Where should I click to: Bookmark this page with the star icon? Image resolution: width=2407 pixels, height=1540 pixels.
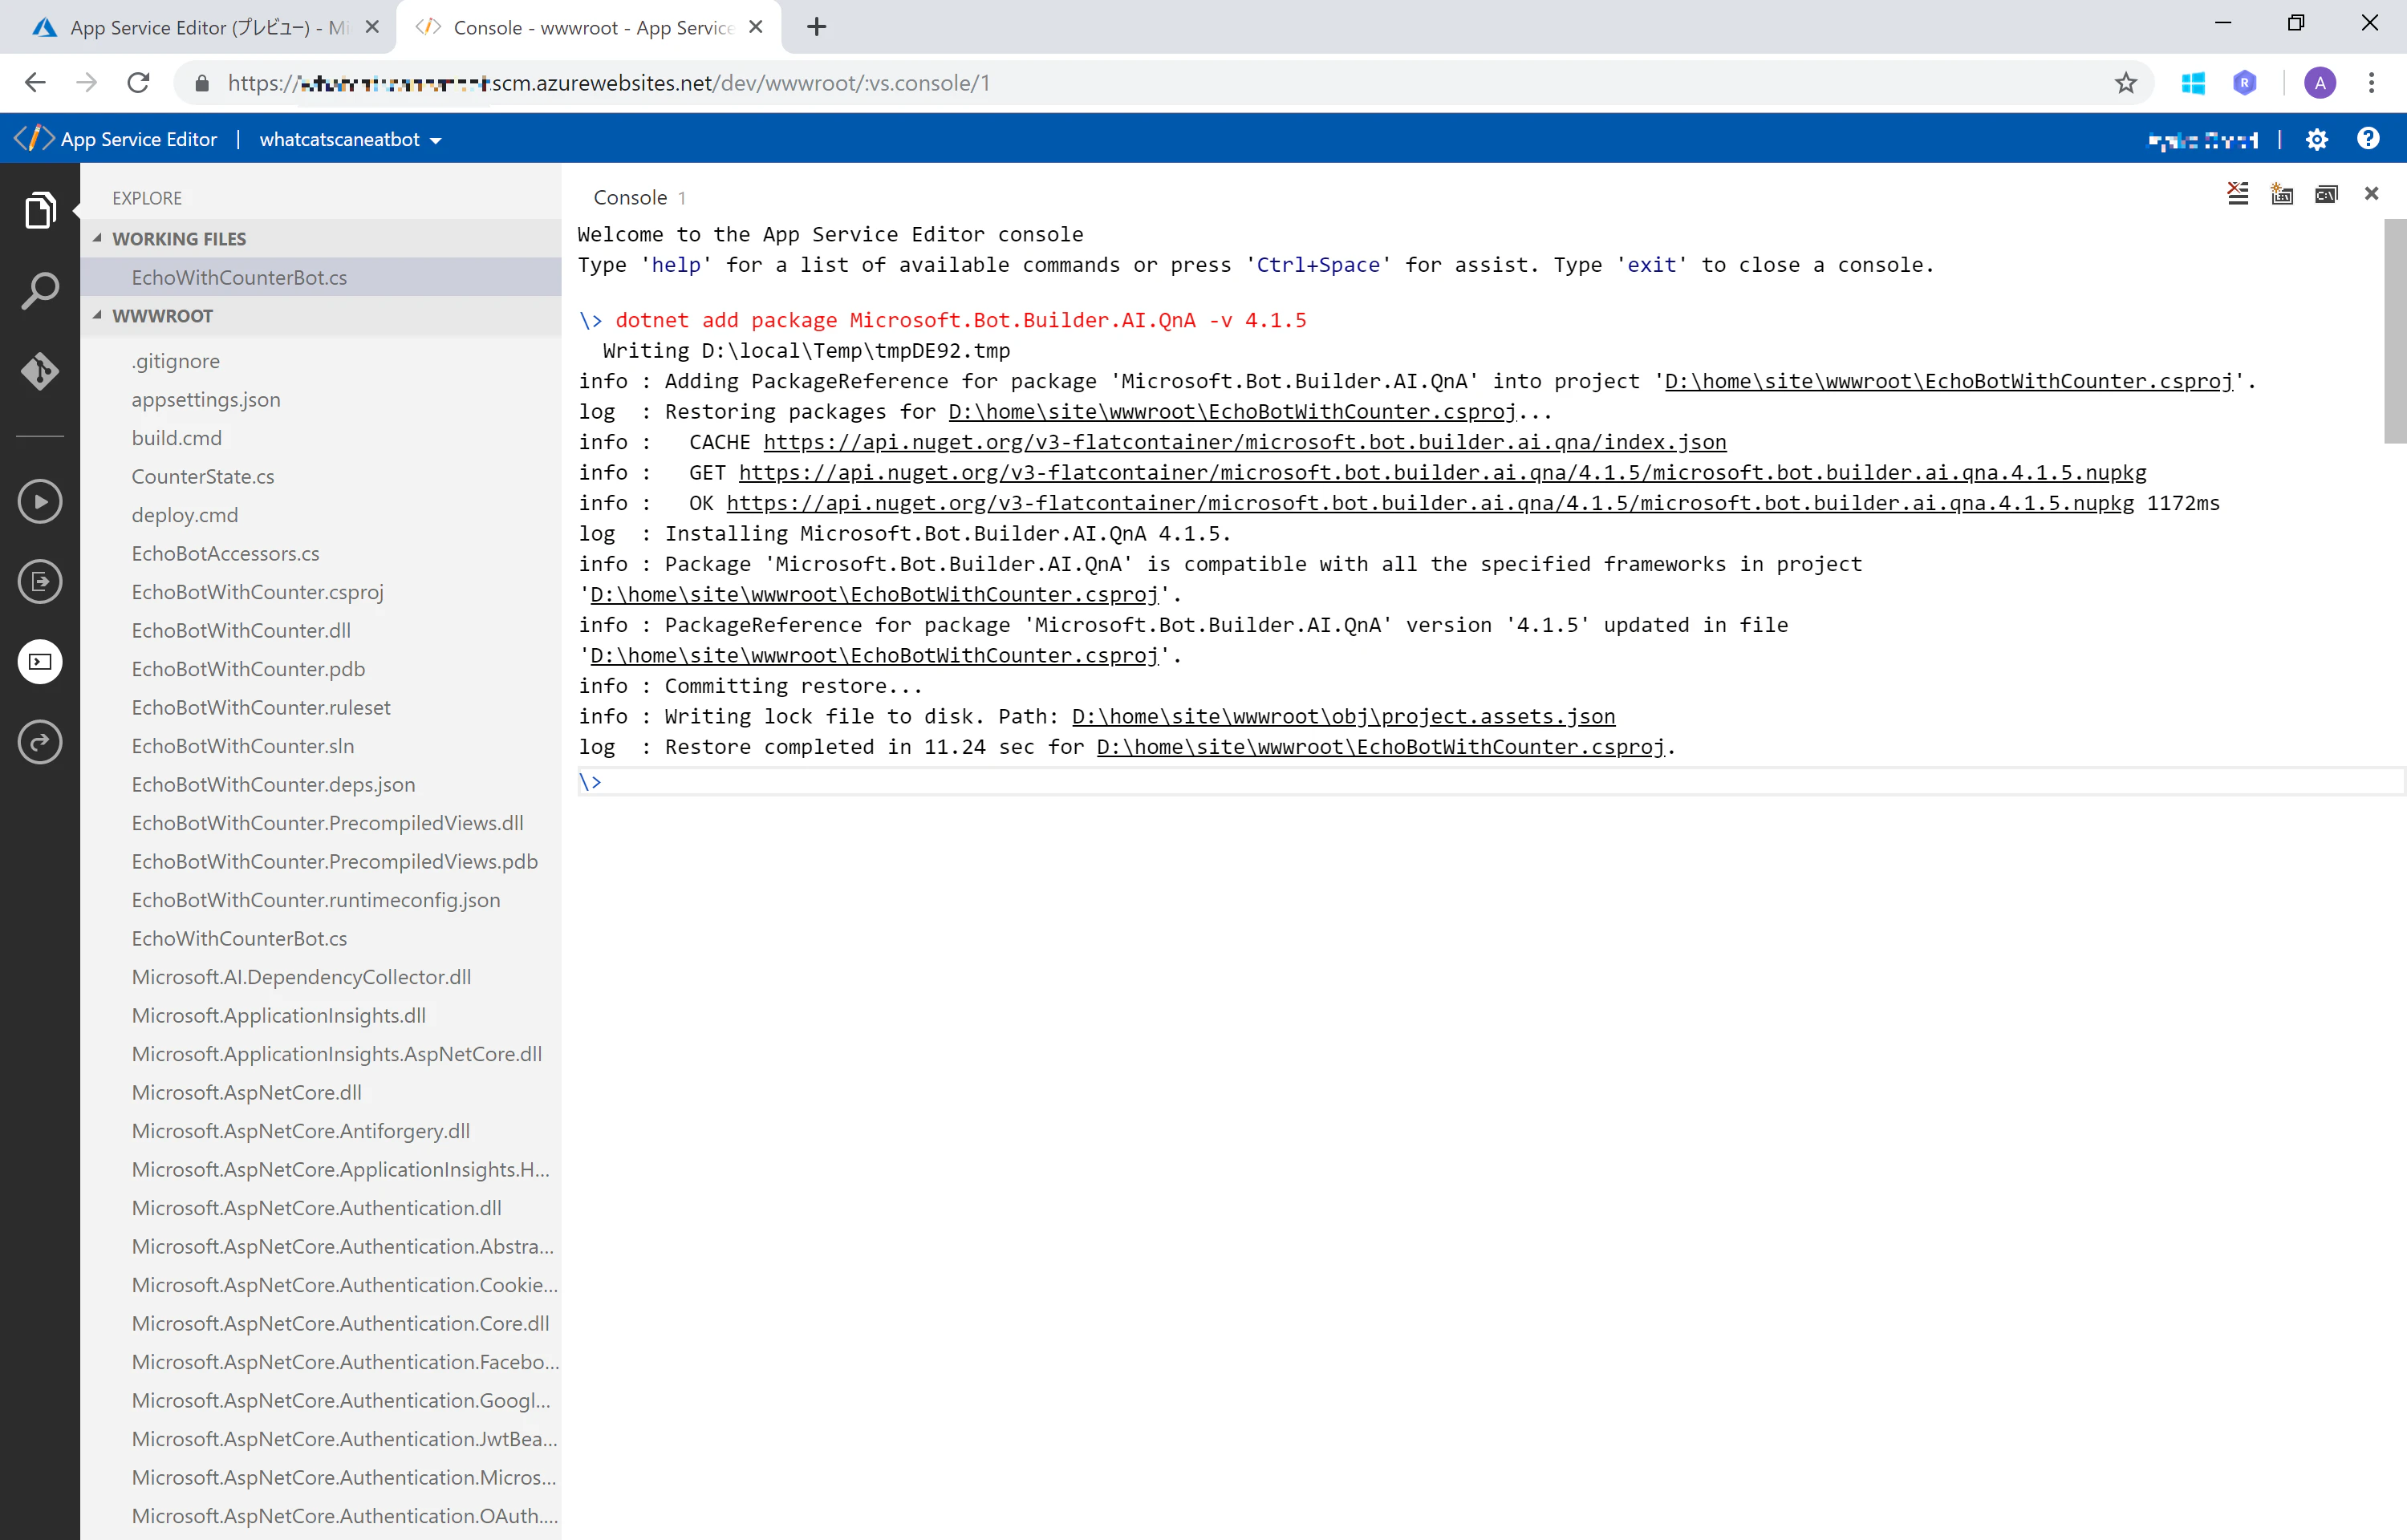(x=2126, y=83)
